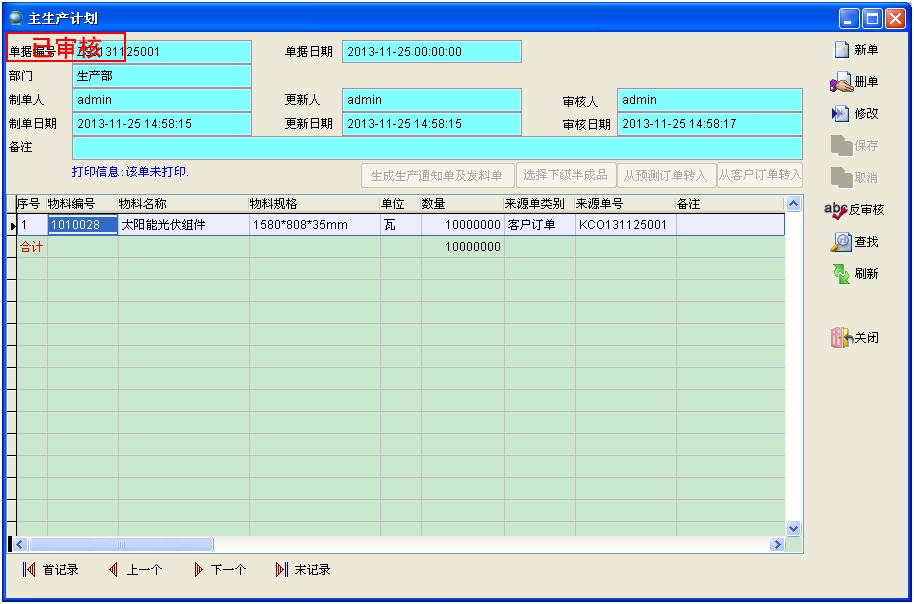Click the 关闭 (close) door icon
The width and height of the screenshot is (914, 604).
[841, 338]
